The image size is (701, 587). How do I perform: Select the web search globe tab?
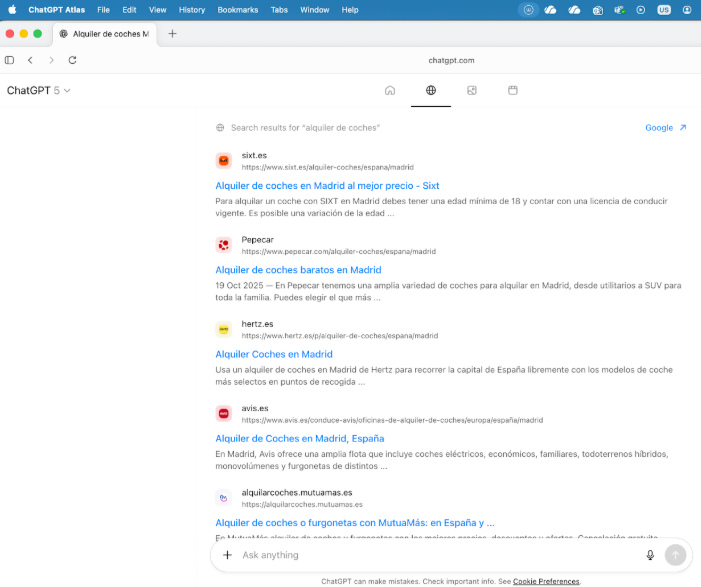[x=431, y=90]
